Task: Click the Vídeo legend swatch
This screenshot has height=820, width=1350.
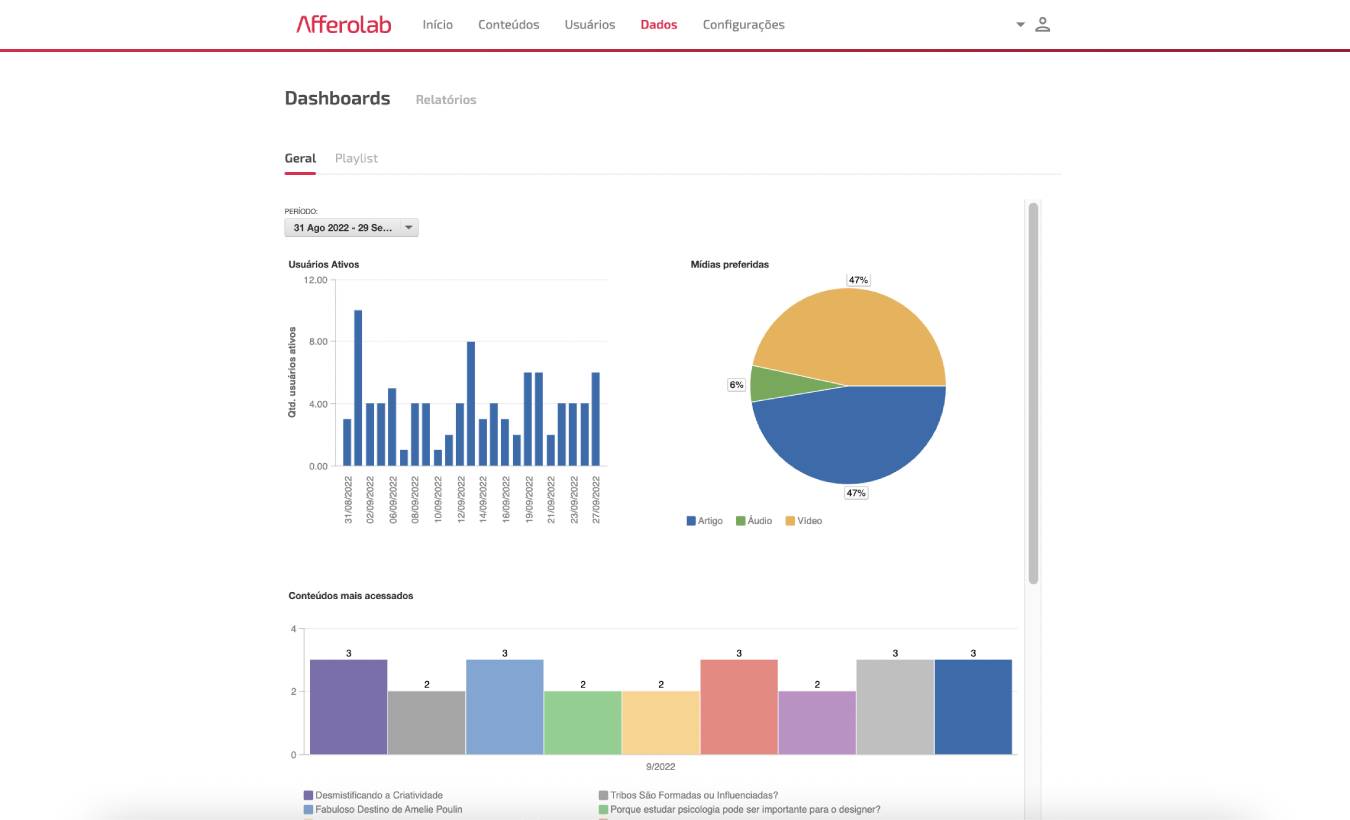Action: [790, 521]
